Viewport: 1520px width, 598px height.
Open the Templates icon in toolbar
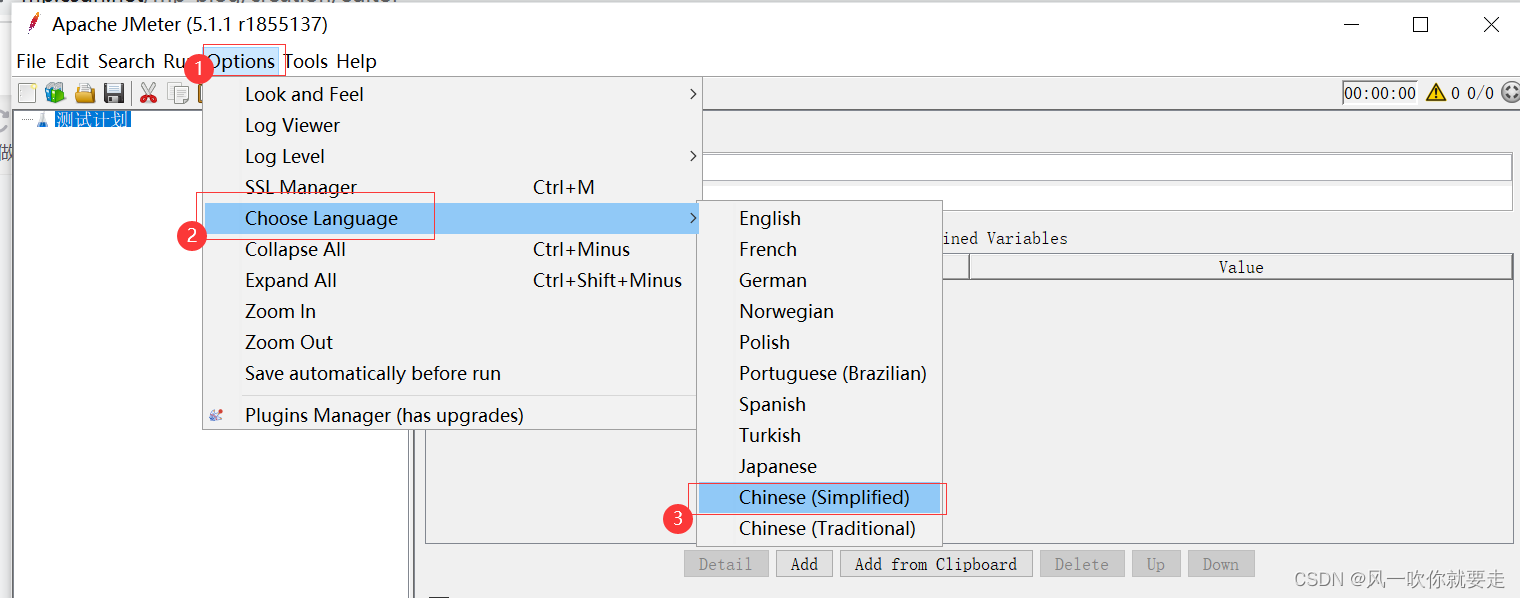pyautogui.click(x=55, y=93)
